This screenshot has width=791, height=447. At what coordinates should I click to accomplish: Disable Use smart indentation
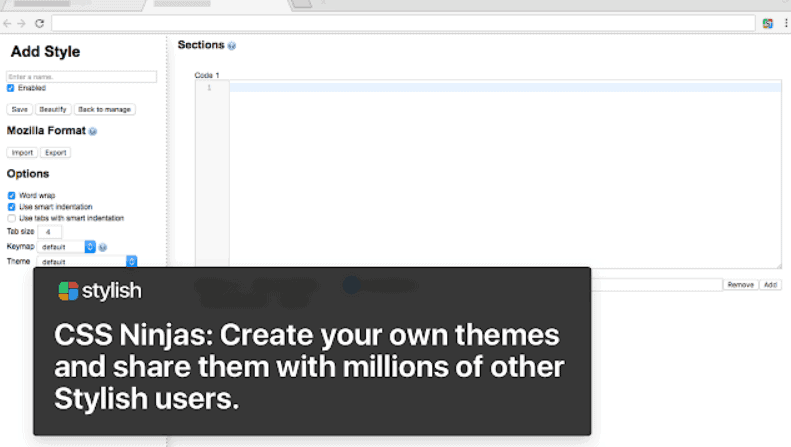[x=12, y=207]
